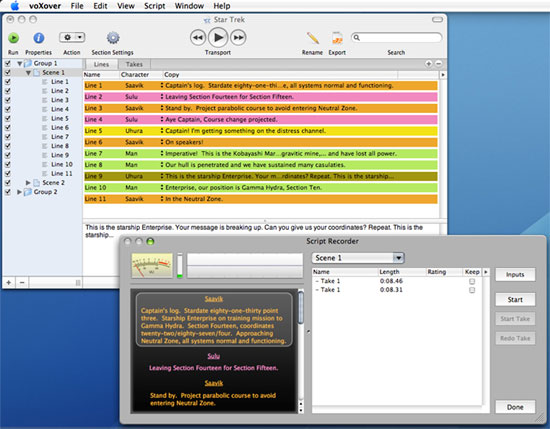Viewport: 550px width, 429px height.
Task: Switch to the Takes tab
Action: (134, 64)
